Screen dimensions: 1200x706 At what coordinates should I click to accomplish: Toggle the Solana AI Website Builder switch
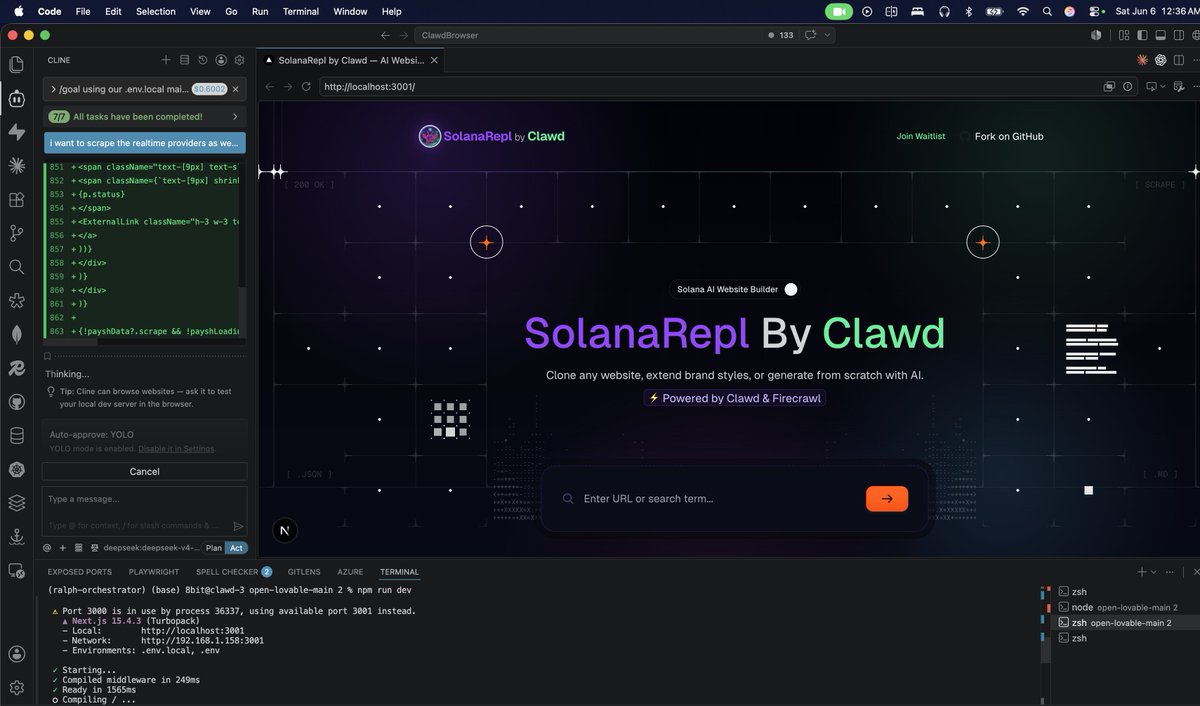point(791,289)
